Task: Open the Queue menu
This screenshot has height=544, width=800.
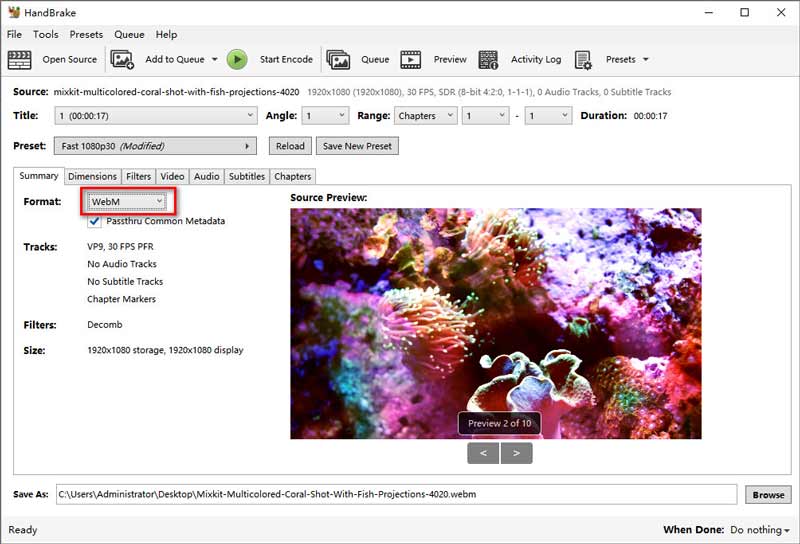Action: tap(129, 34)
